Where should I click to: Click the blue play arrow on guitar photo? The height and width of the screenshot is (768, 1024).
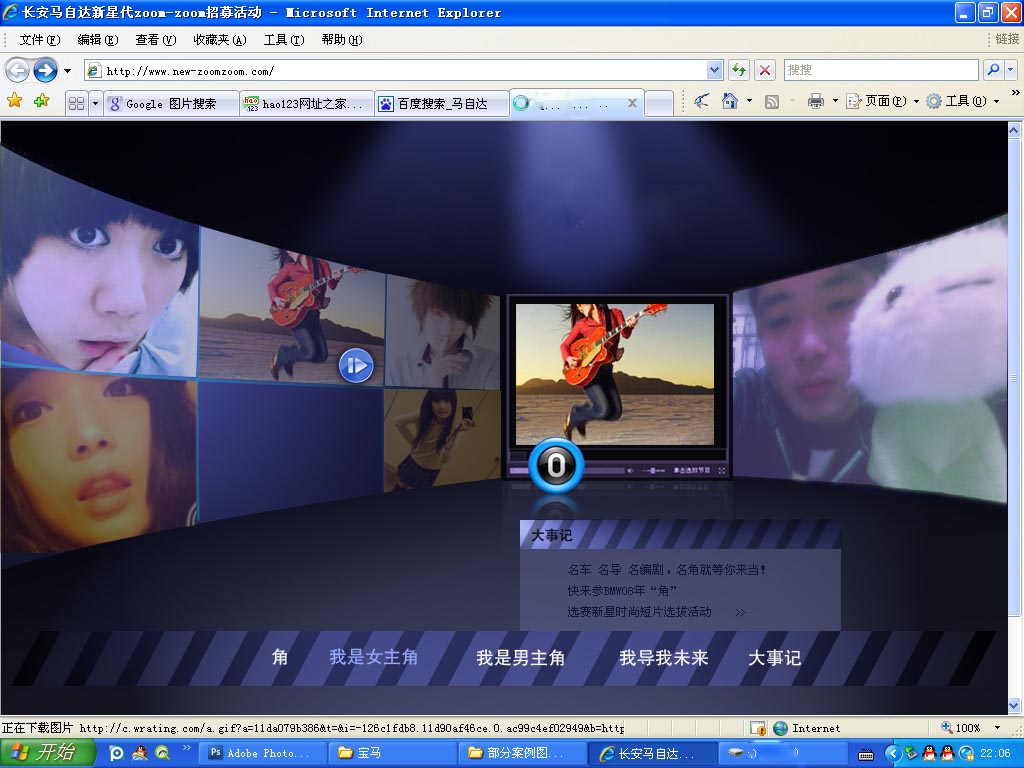[355, 365]
